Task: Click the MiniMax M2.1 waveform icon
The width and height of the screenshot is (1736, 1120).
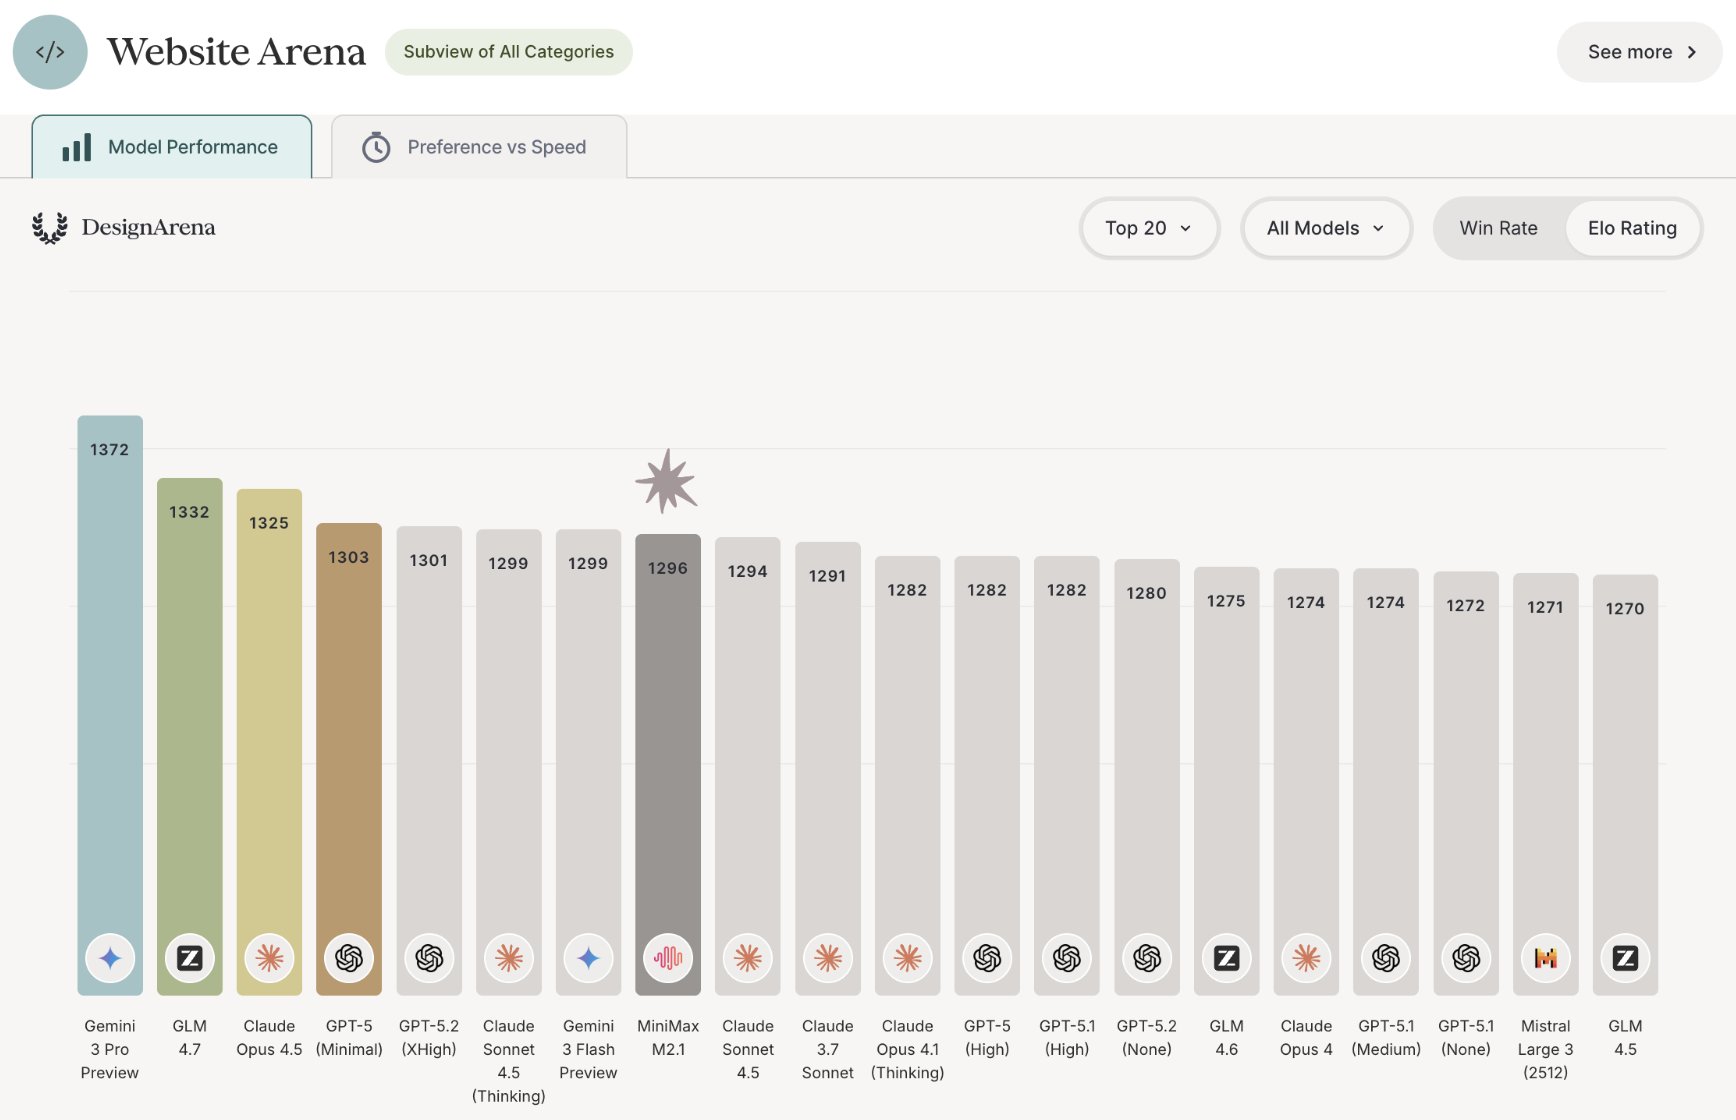Action: click(668, 958)
